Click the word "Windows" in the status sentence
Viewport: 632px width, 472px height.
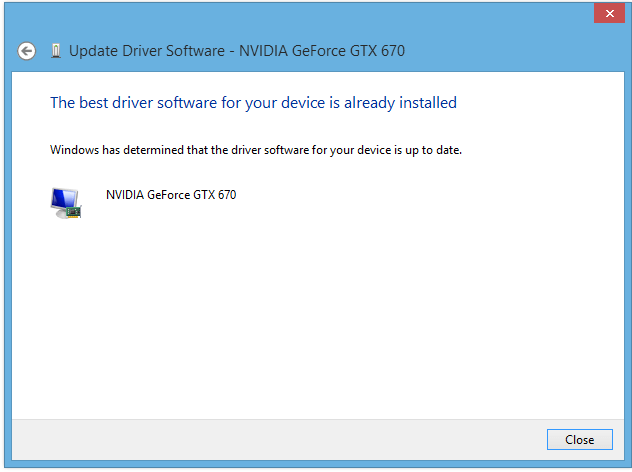74,150
